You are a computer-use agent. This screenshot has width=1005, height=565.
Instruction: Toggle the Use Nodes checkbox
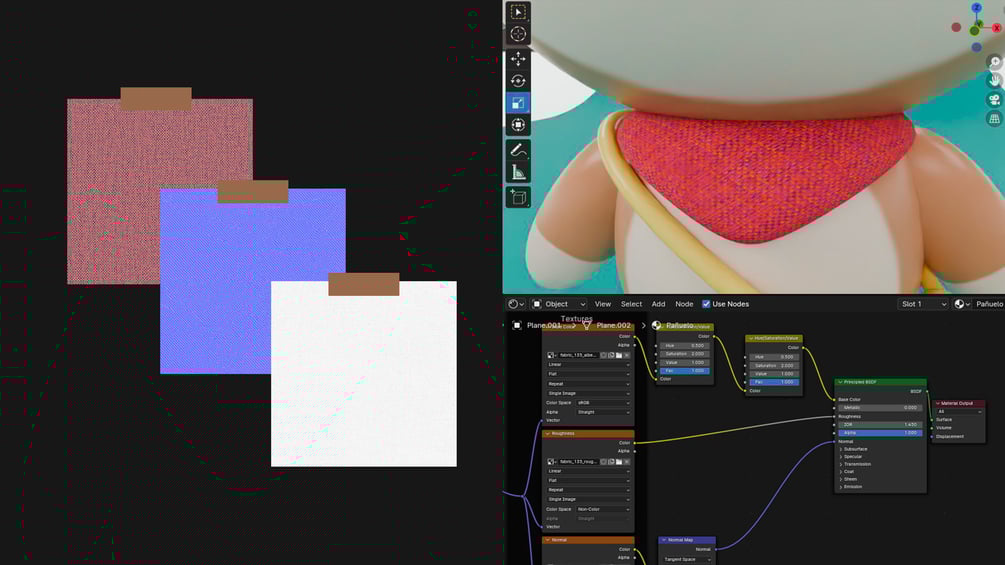[706, 304]
